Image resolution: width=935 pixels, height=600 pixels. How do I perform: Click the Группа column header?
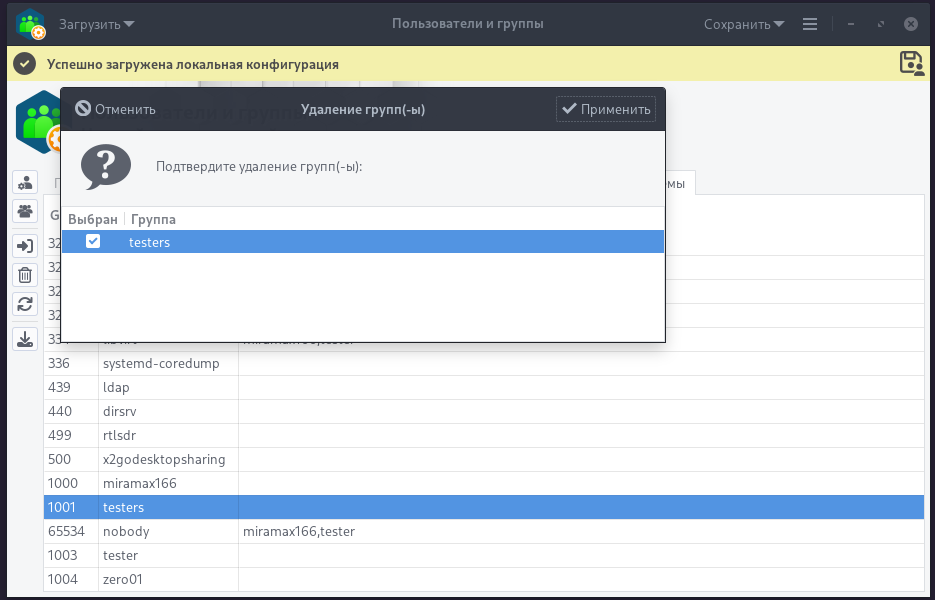point(153,219)
